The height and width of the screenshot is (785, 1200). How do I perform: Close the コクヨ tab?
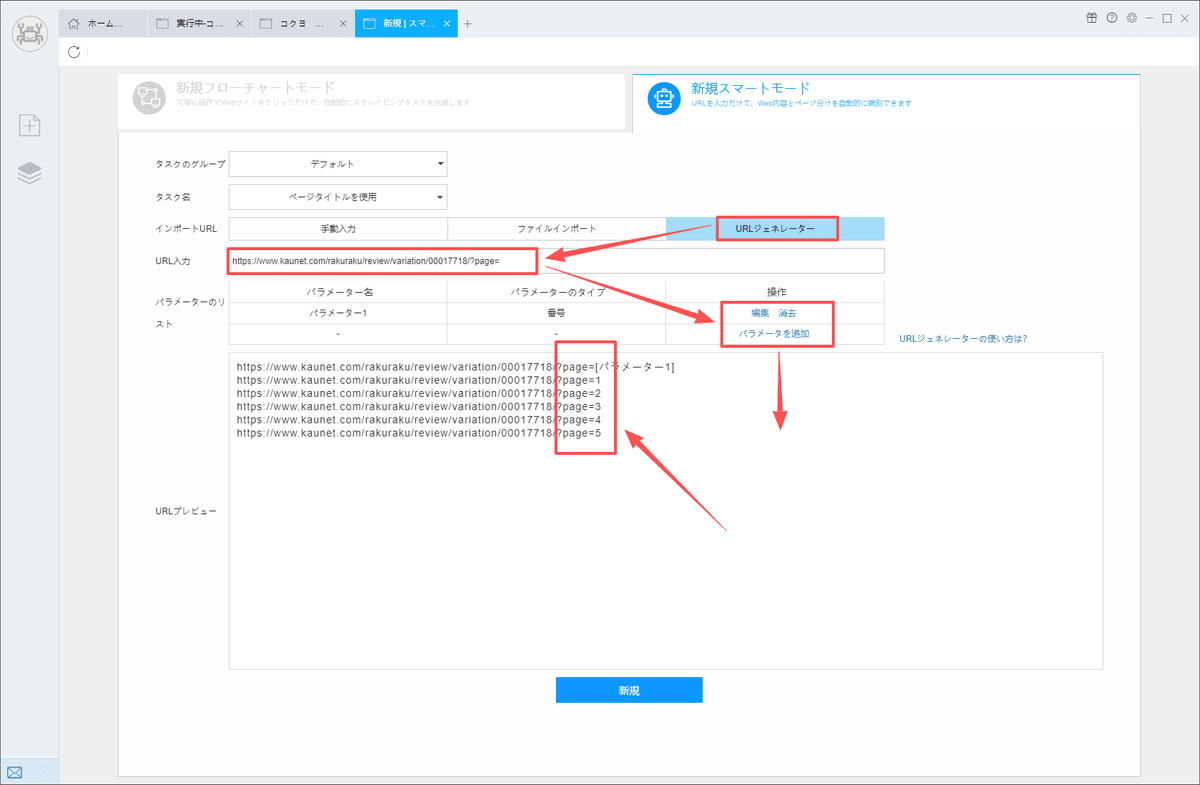pyautogui.click(x=342, y=23)
